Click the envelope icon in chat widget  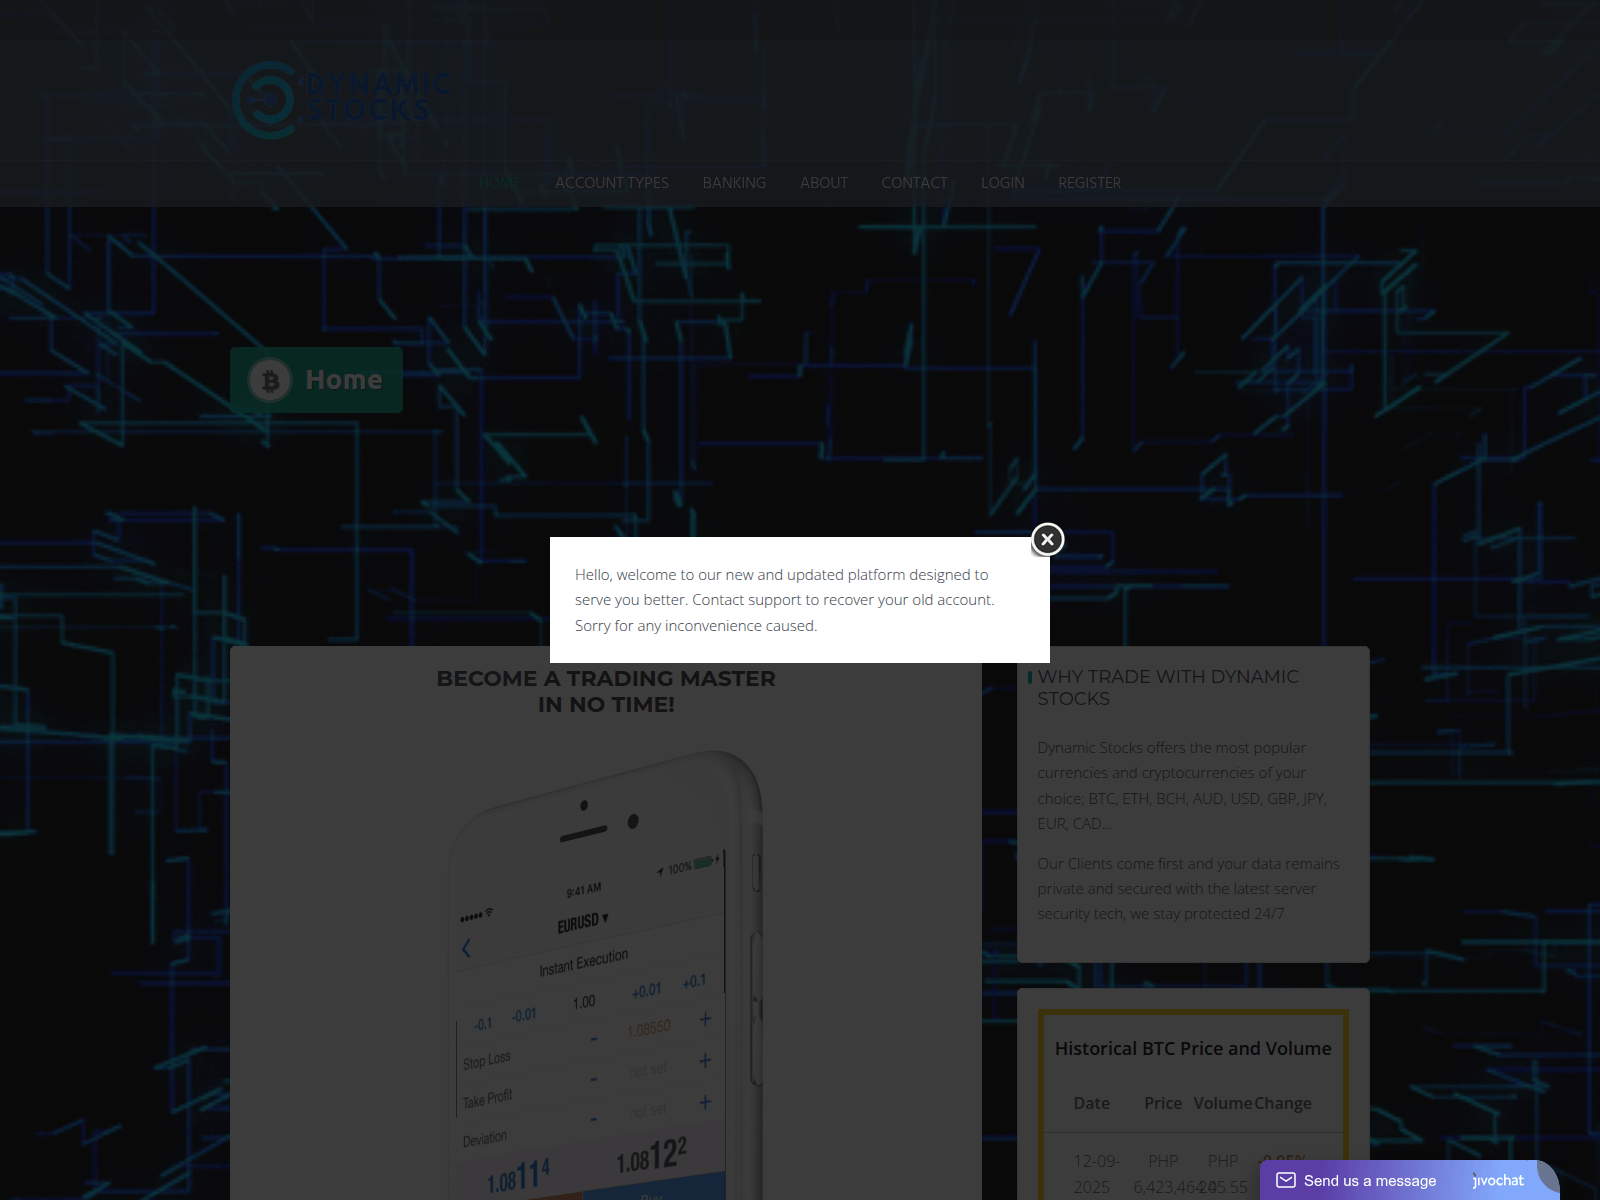[x=1286, y=1180]
